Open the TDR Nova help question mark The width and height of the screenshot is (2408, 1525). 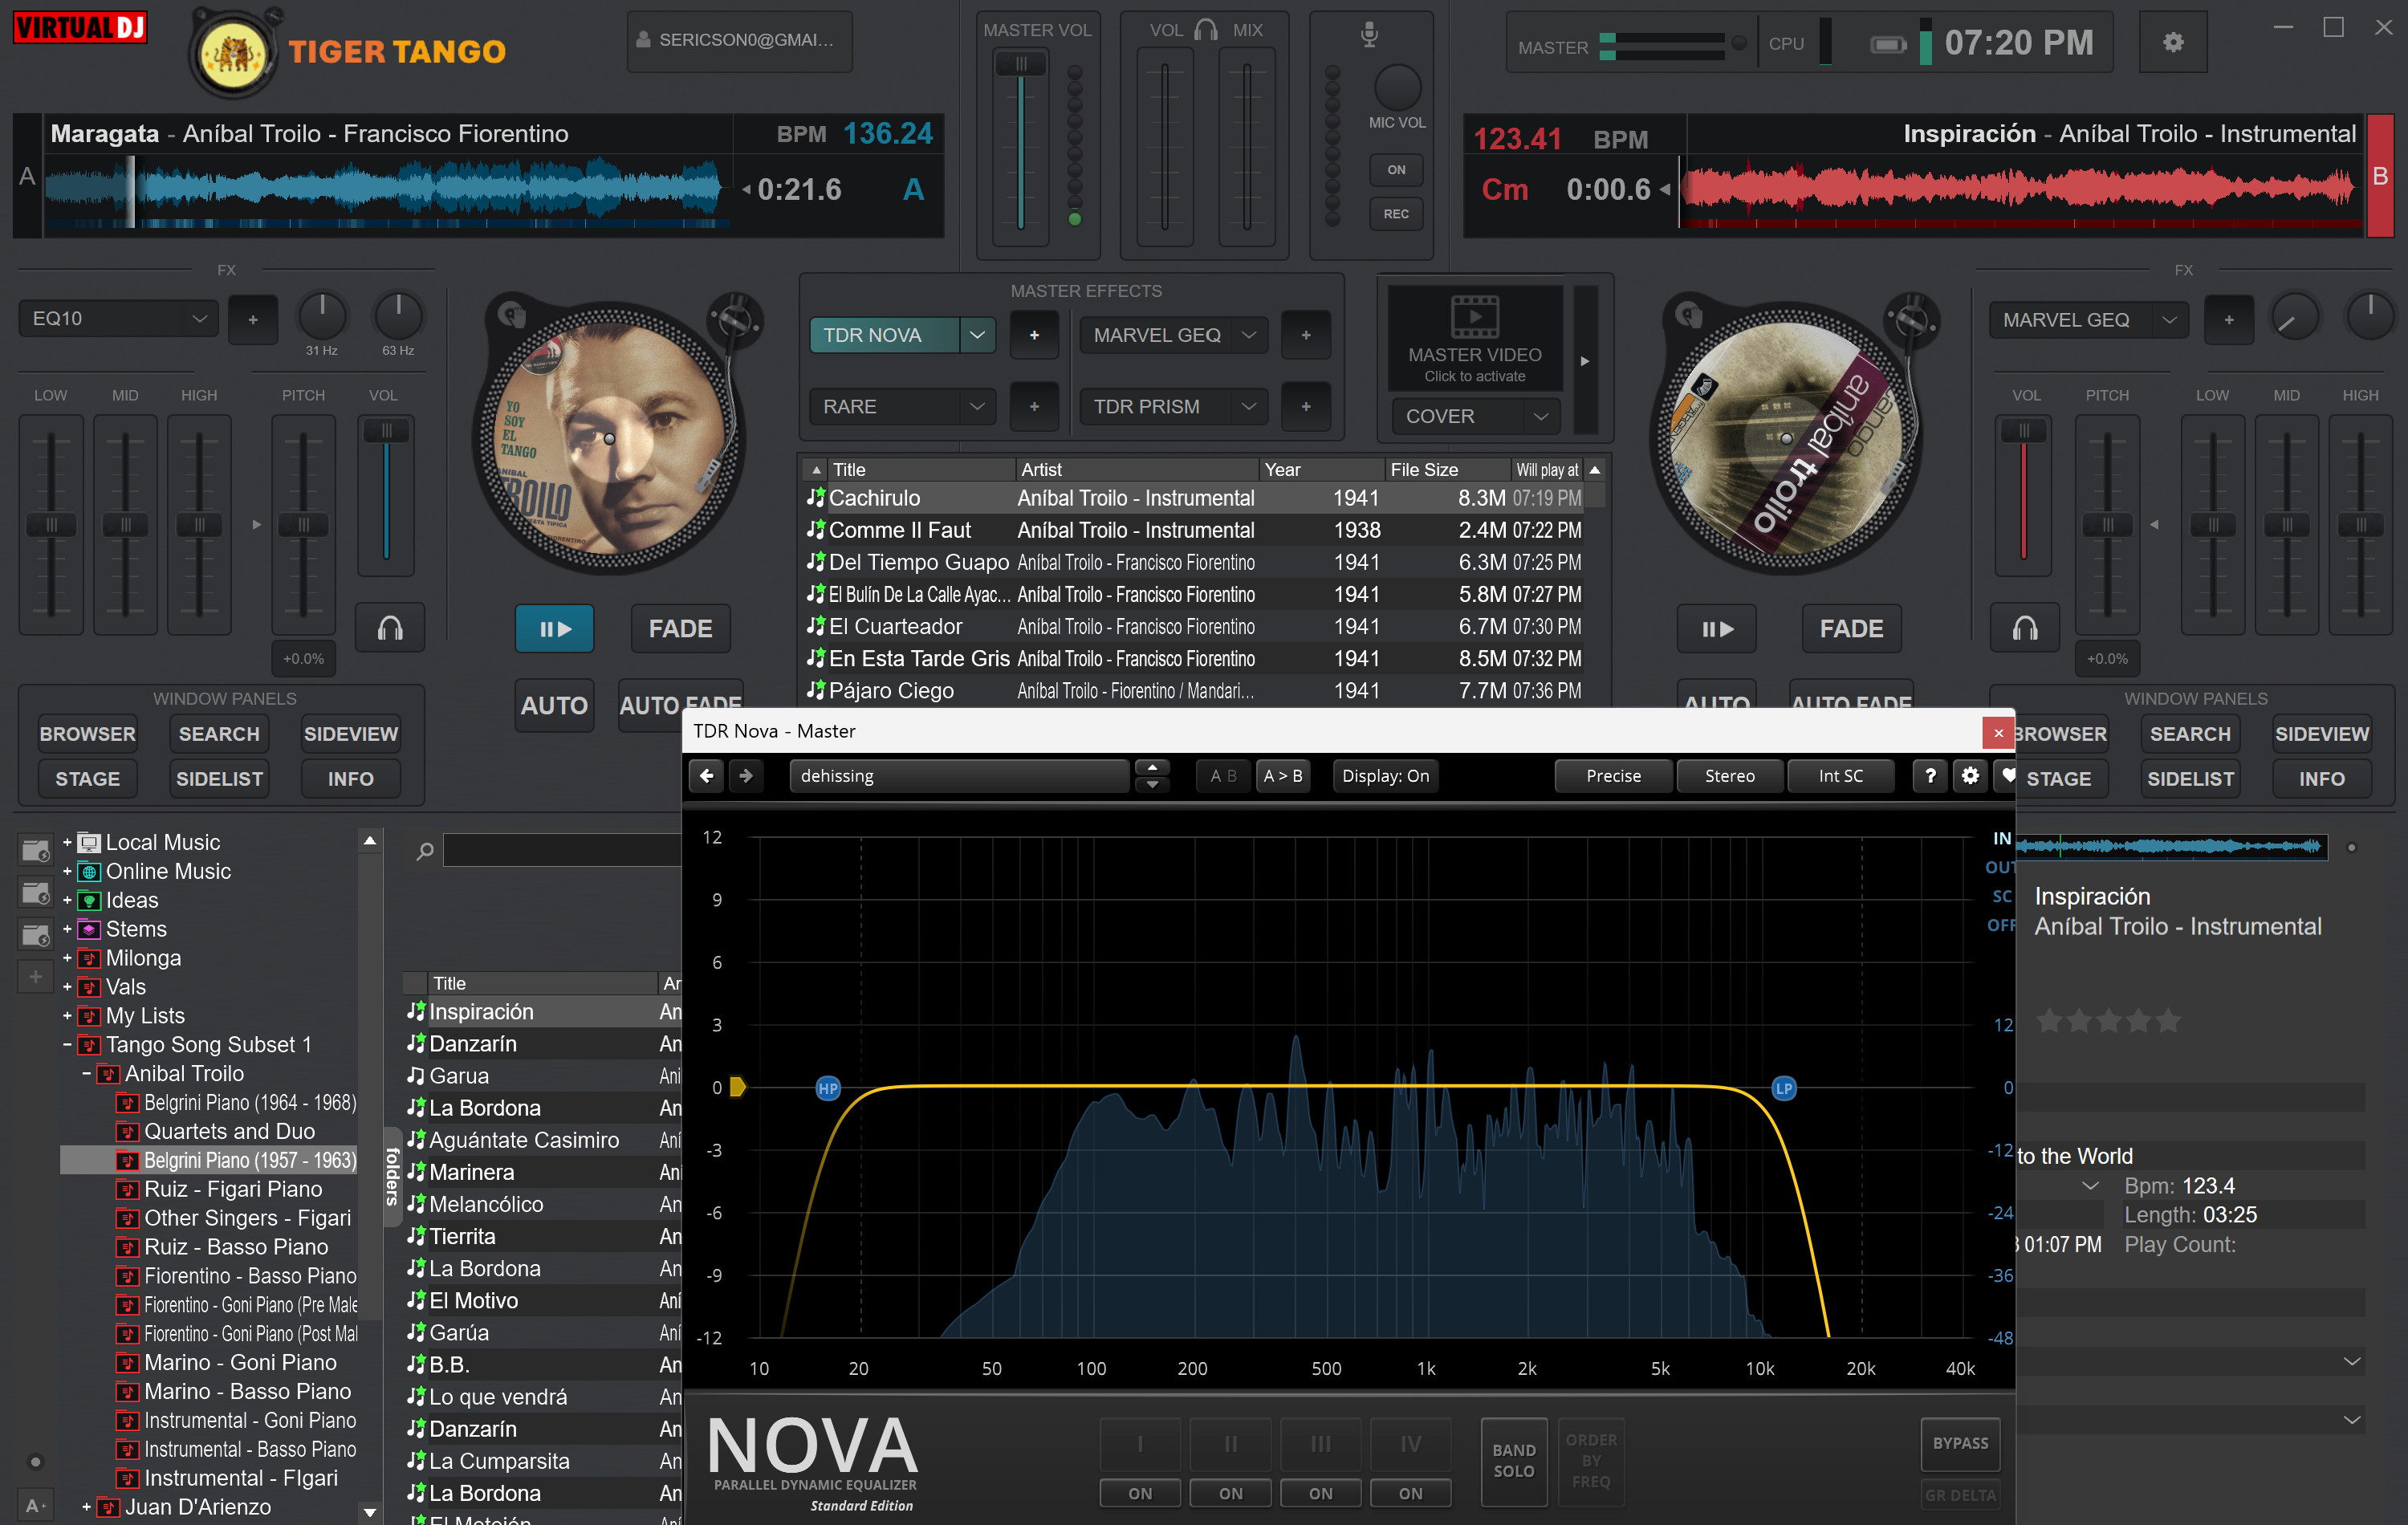(1930, 776)
